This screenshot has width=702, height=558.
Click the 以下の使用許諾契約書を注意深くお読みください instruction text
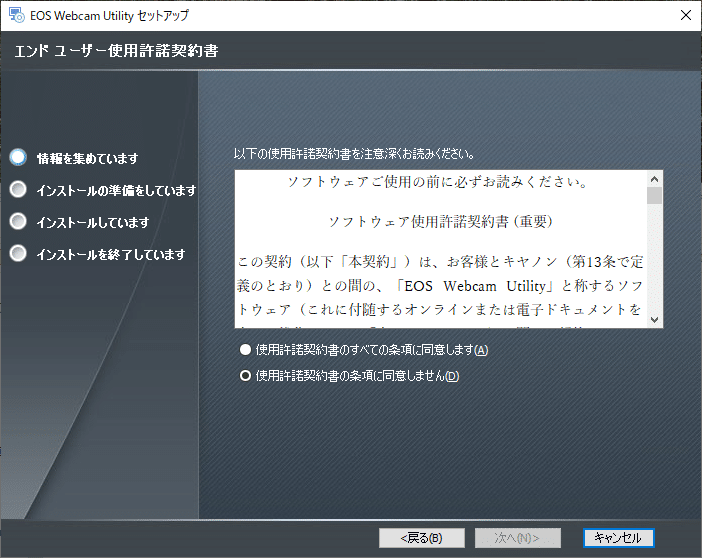tap(354, 154)
